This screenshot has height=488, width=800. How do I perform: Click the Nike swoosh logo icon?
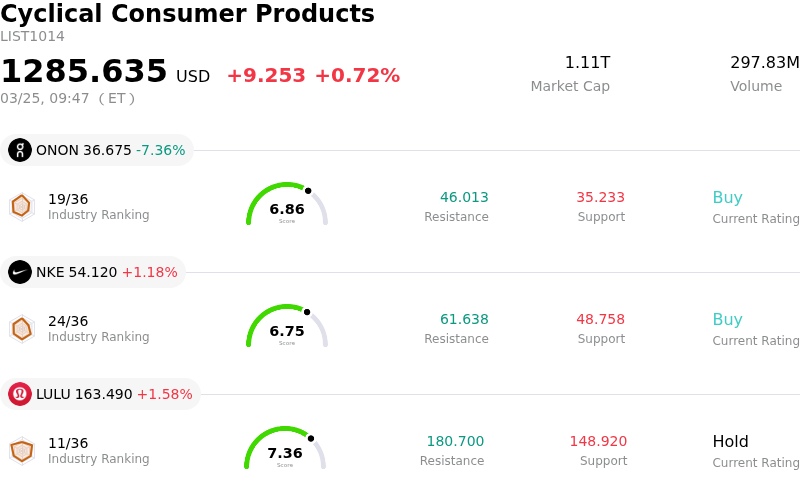click(x=20, y=272)
